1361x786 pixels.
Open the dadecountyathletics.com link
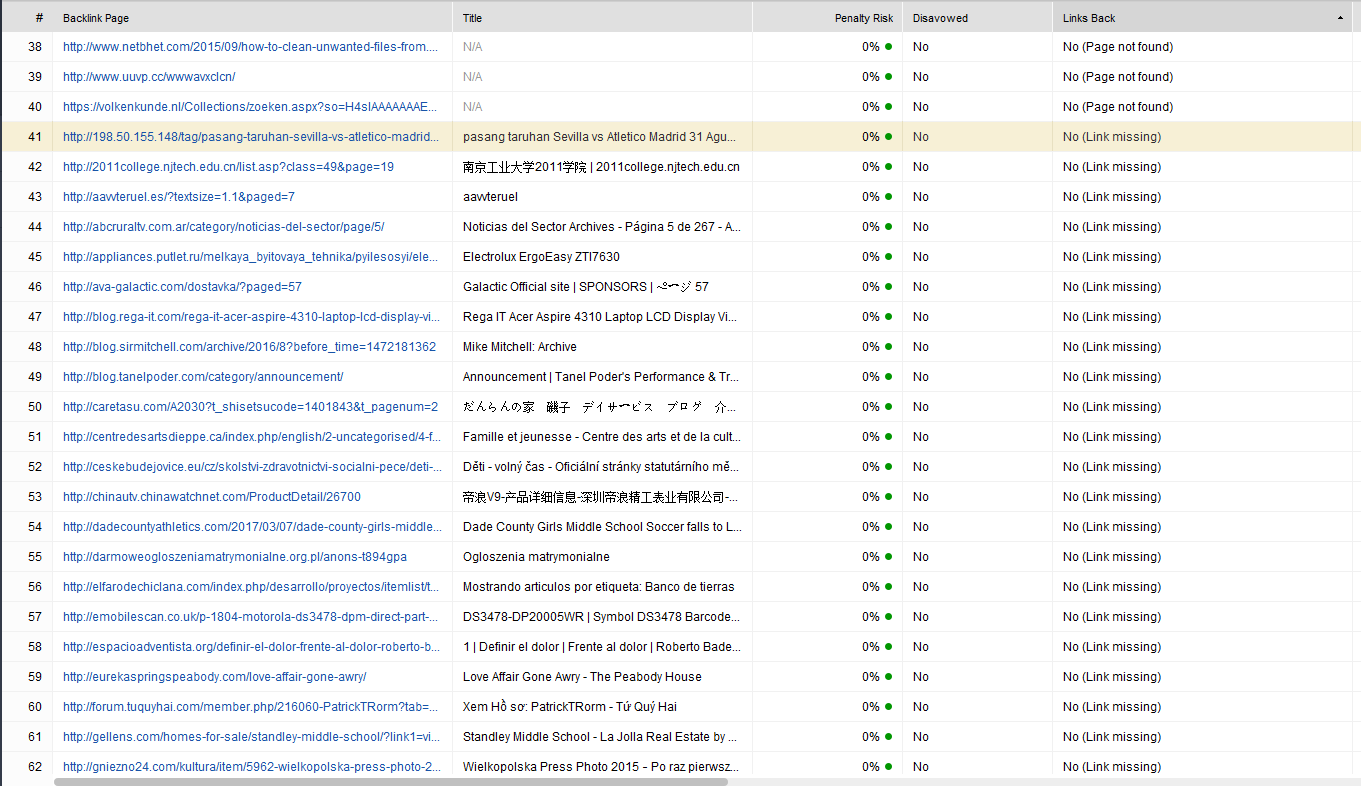pos(250,527)
